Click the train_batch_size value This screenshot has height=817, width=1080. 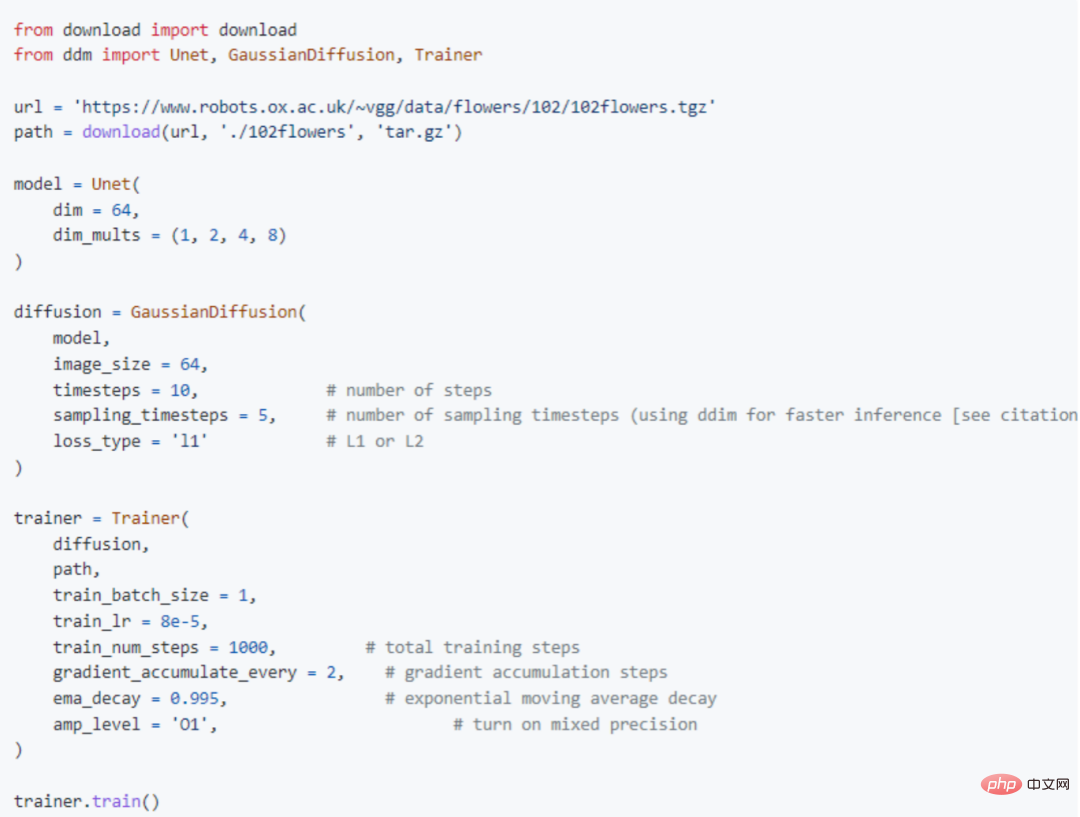[x=243, y=595]
